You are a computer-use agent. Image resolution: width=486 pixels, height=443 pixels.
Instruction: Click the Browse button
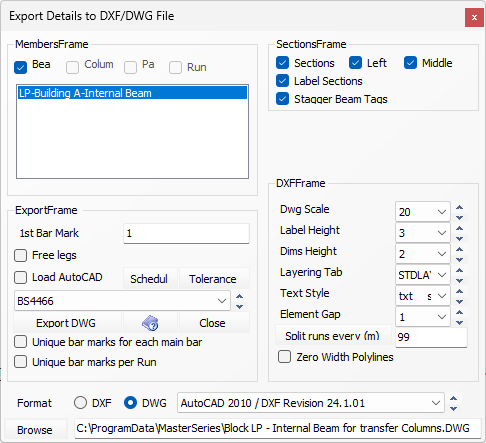tap(35, 430)
